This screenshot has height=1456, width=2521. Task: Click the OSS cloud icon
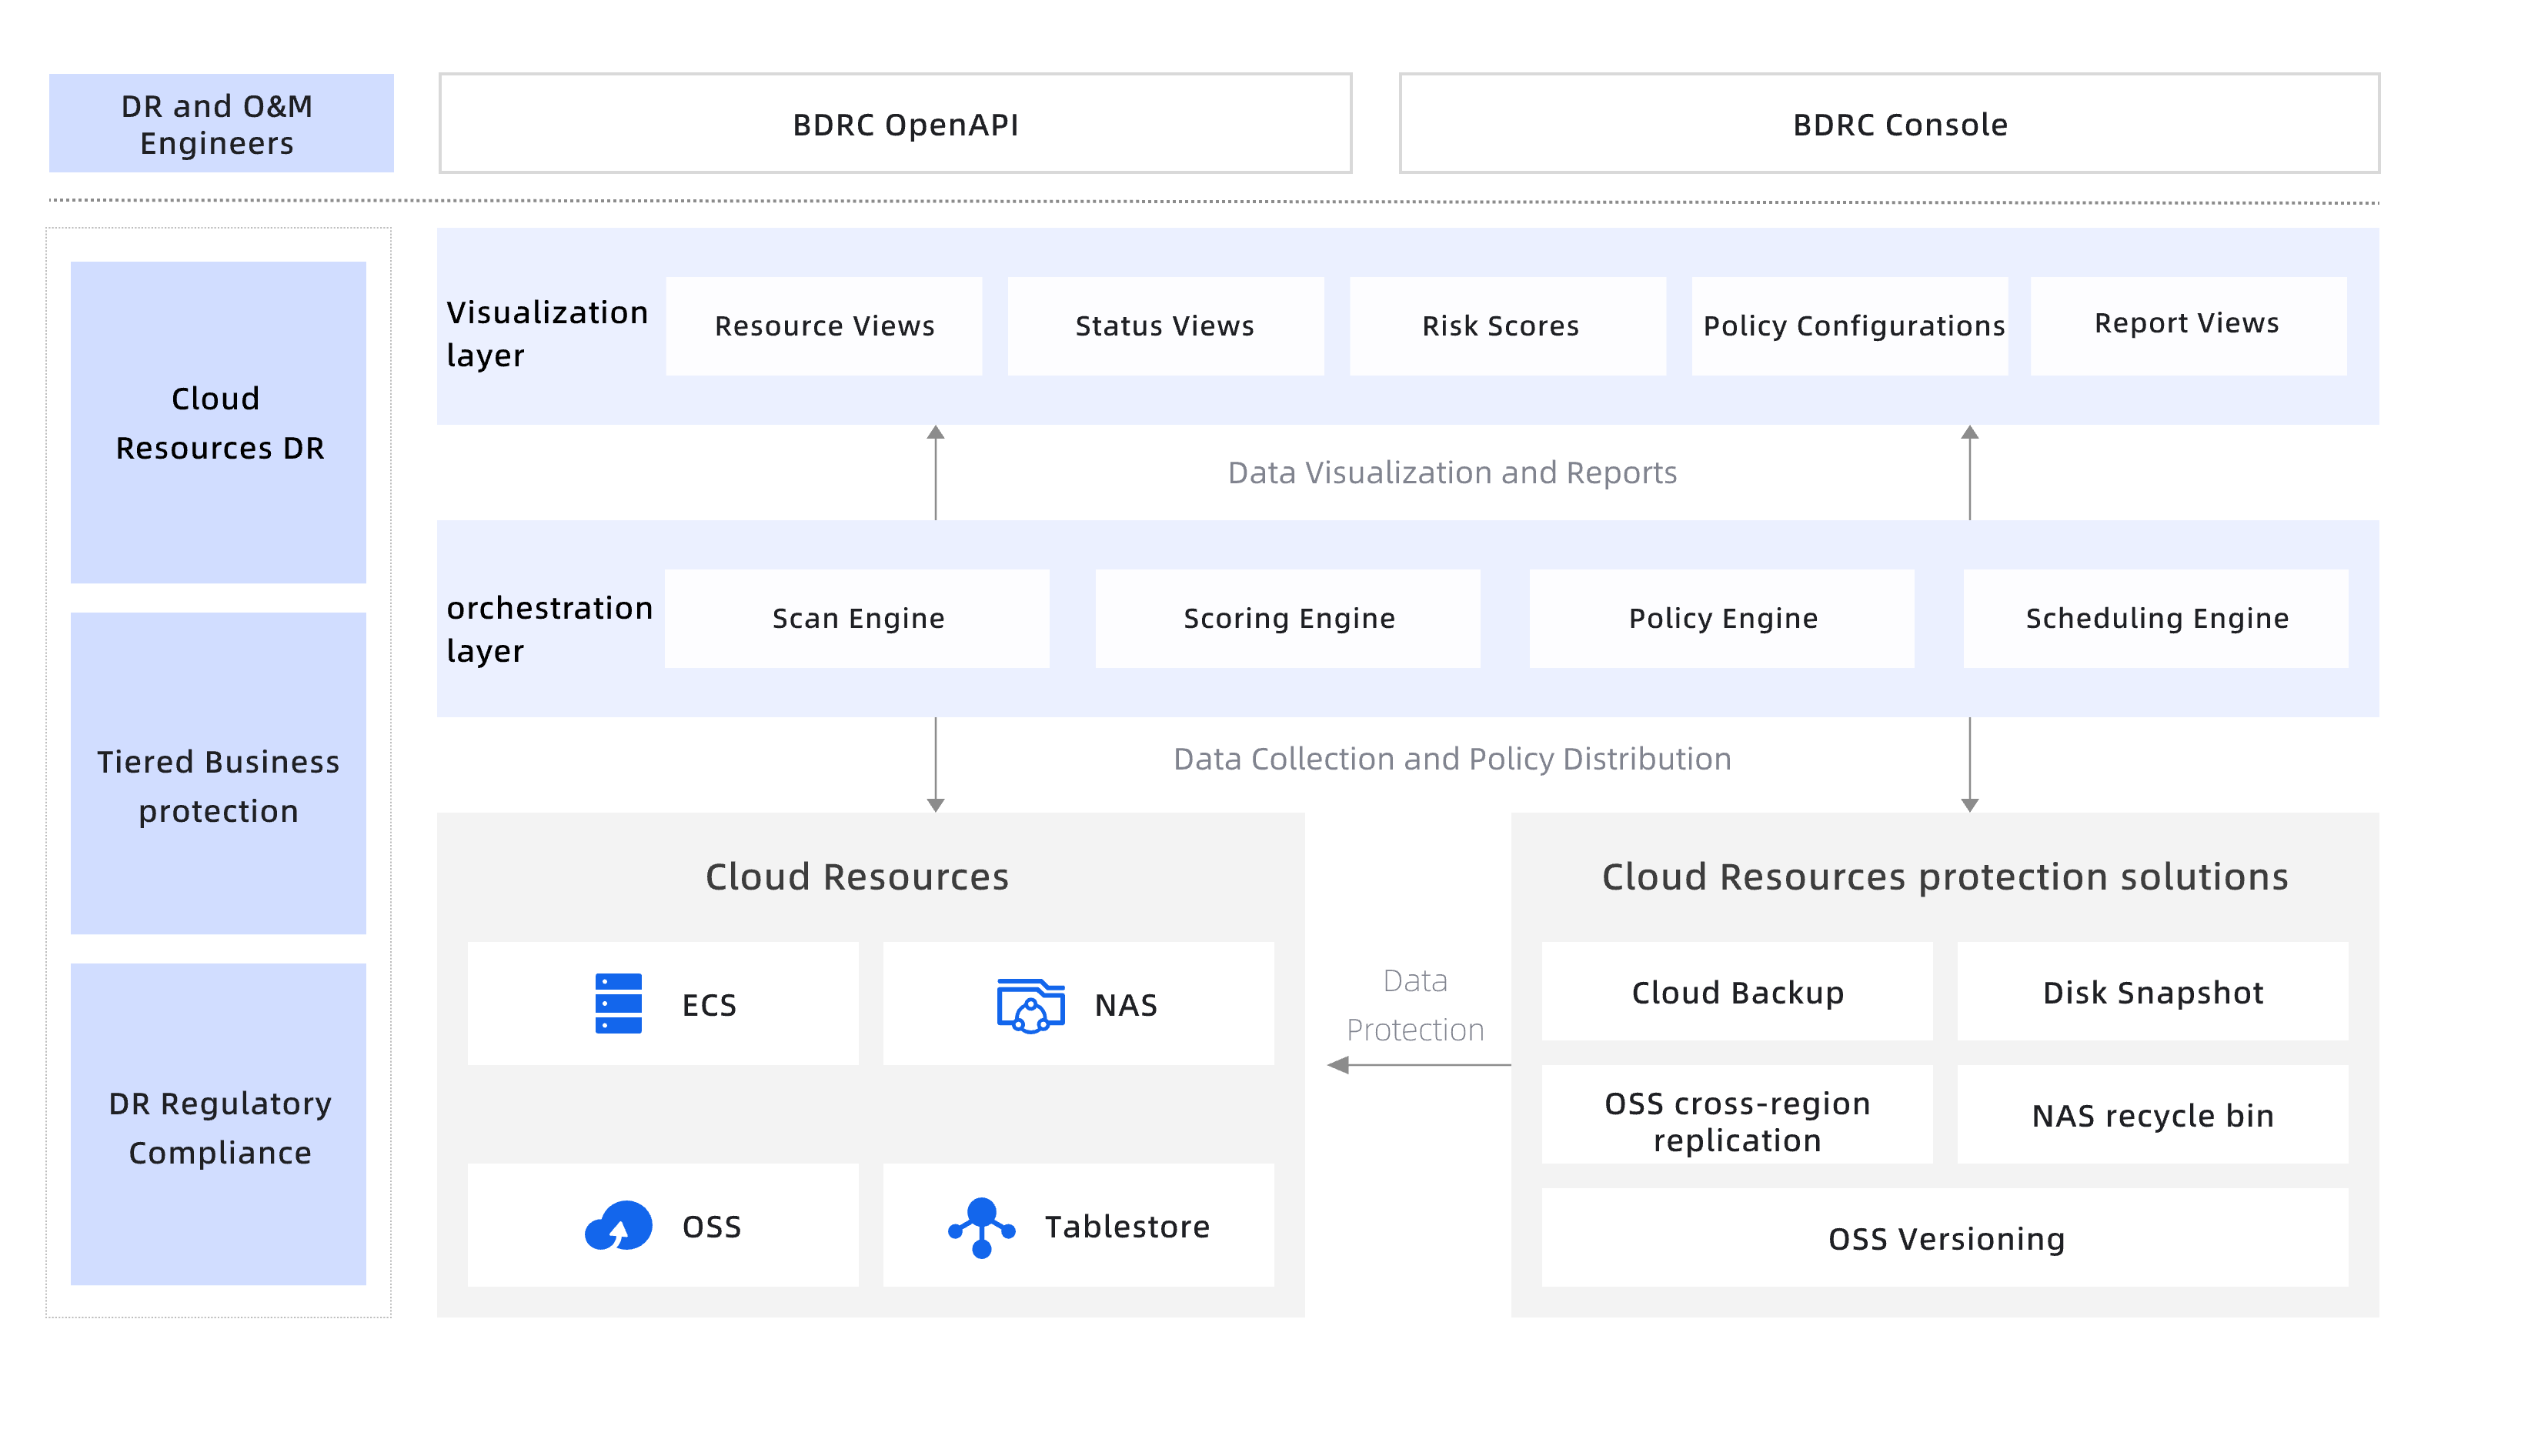pyautogui.click(x=618, y=1226)
